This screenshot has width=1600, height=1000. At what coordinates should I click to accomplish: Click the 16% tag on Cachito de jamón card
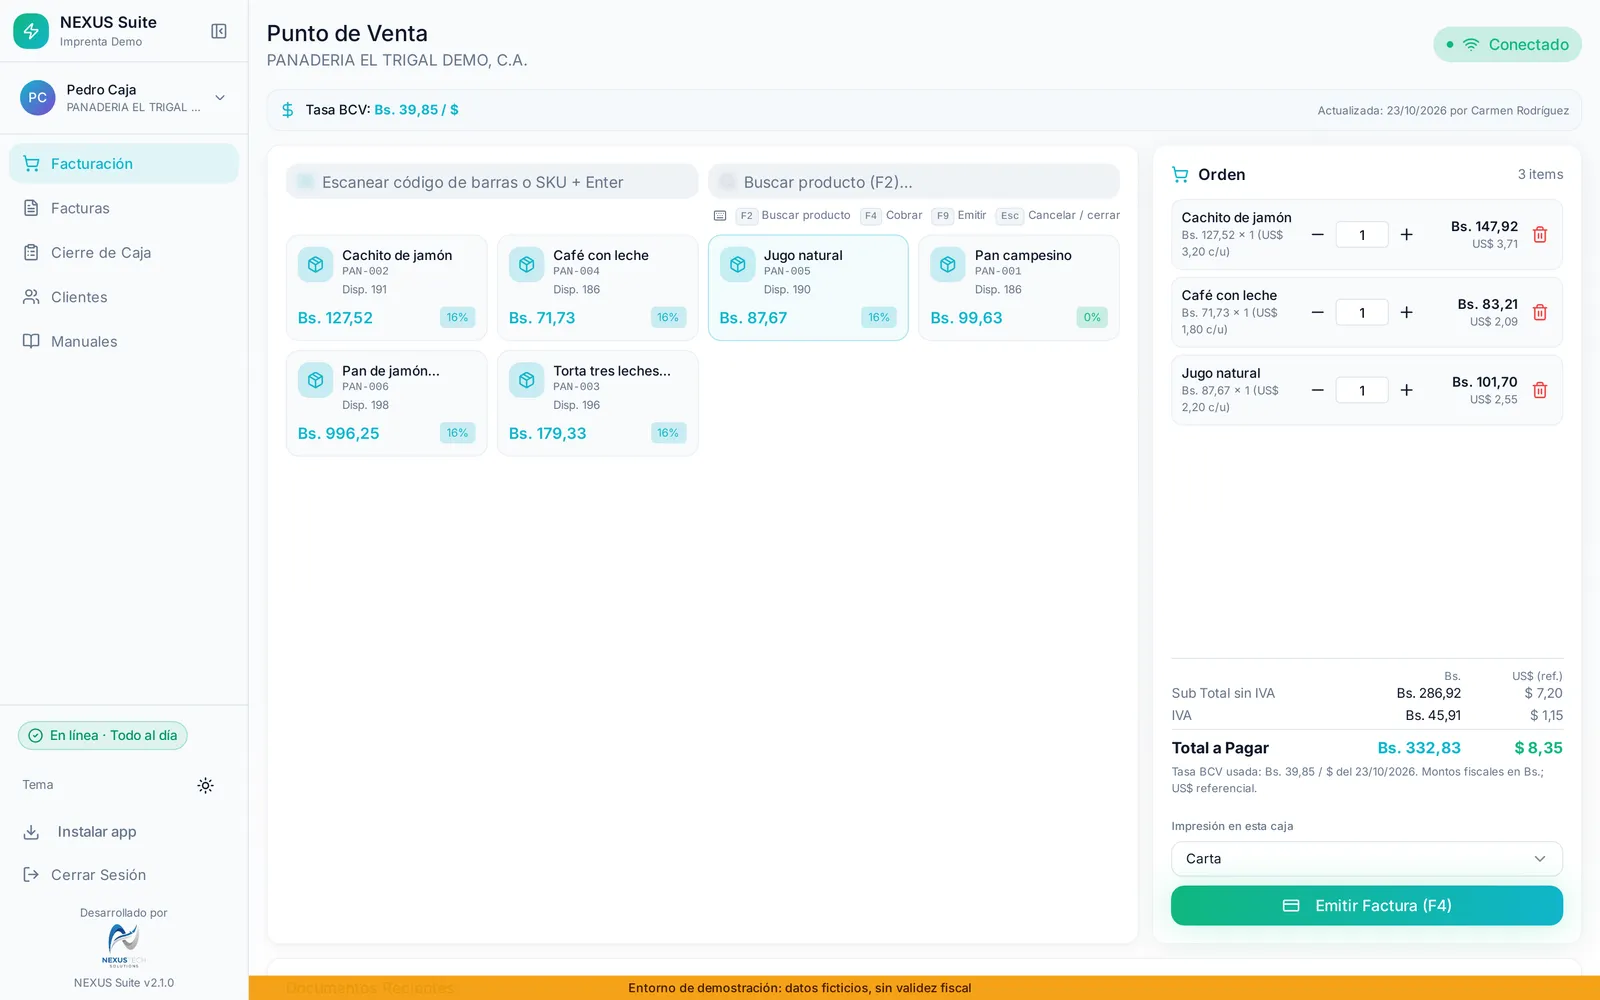click(x=457, y=317)
